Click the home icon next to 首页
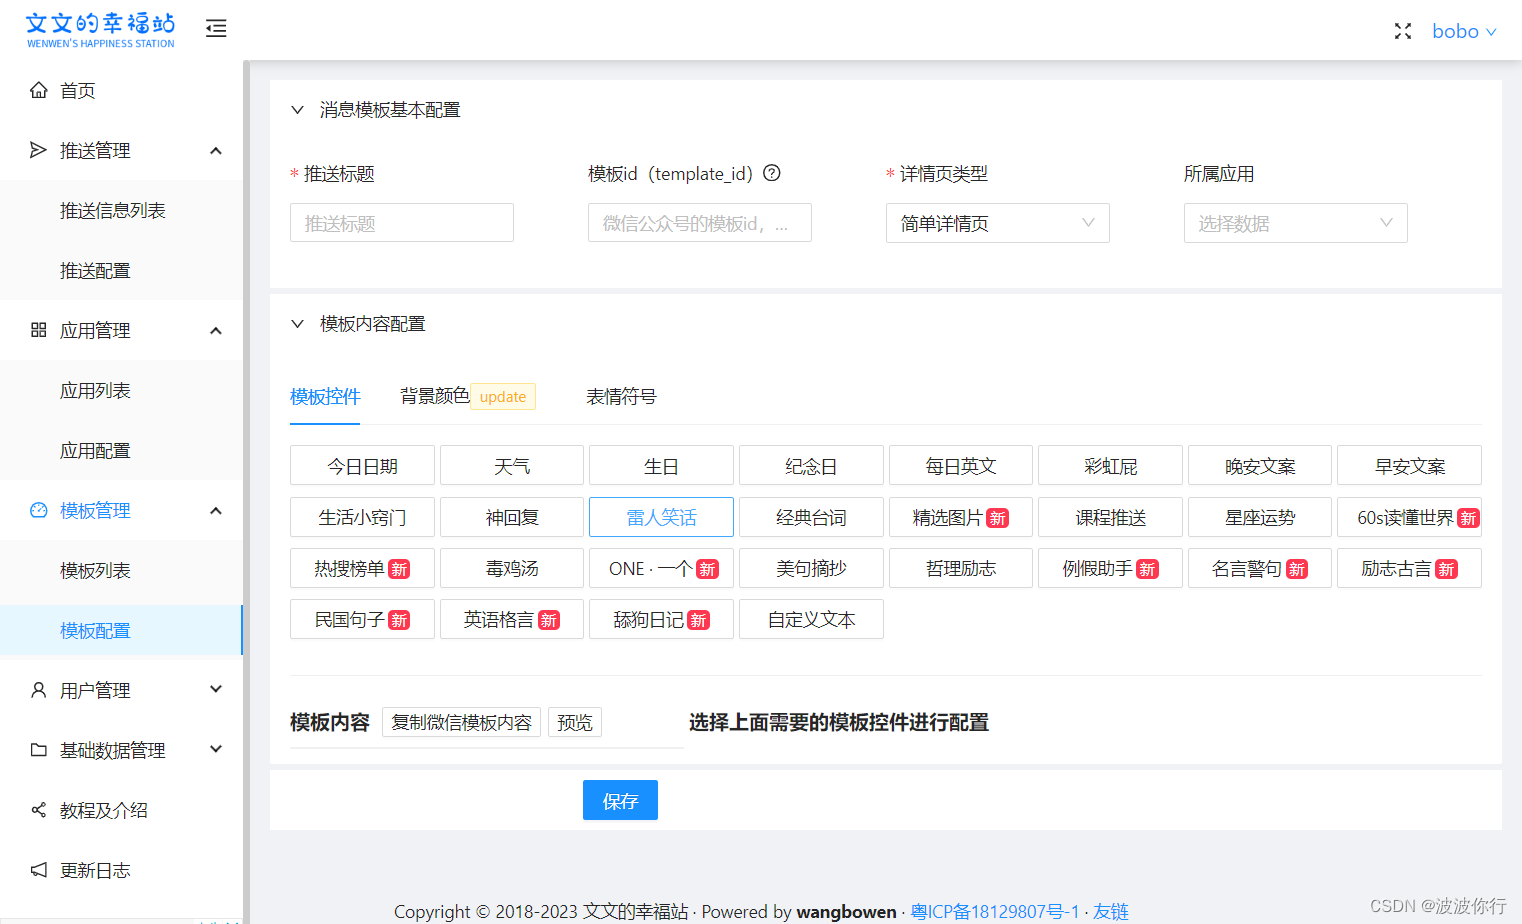The image size is (1522, 924). coord(39,90)
